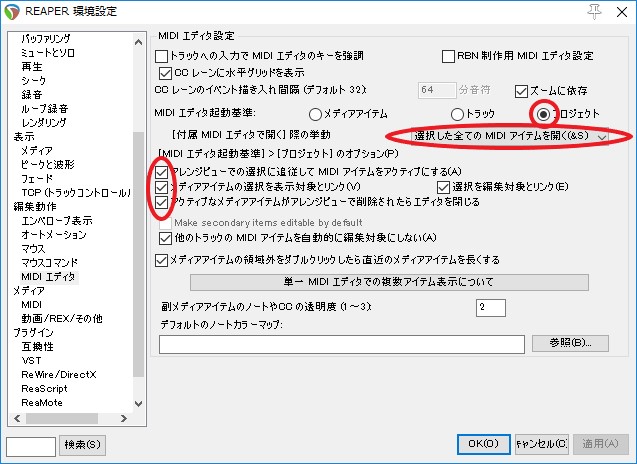Screen dimensions: 637x464
Task: Select フェード in the settings tree
Action: pyautogui.click(x=37, y=178)
